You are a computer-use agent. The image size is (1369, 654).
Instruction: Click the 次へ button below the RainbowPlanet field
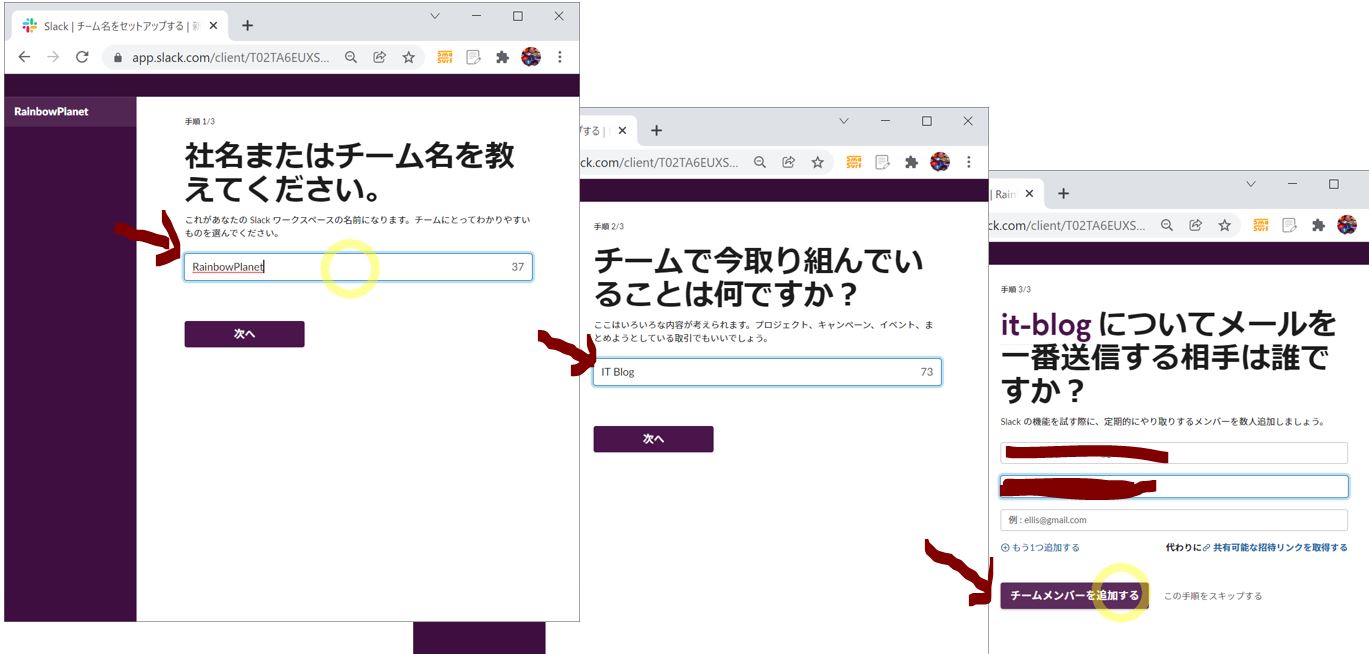[x=244, y=334]
